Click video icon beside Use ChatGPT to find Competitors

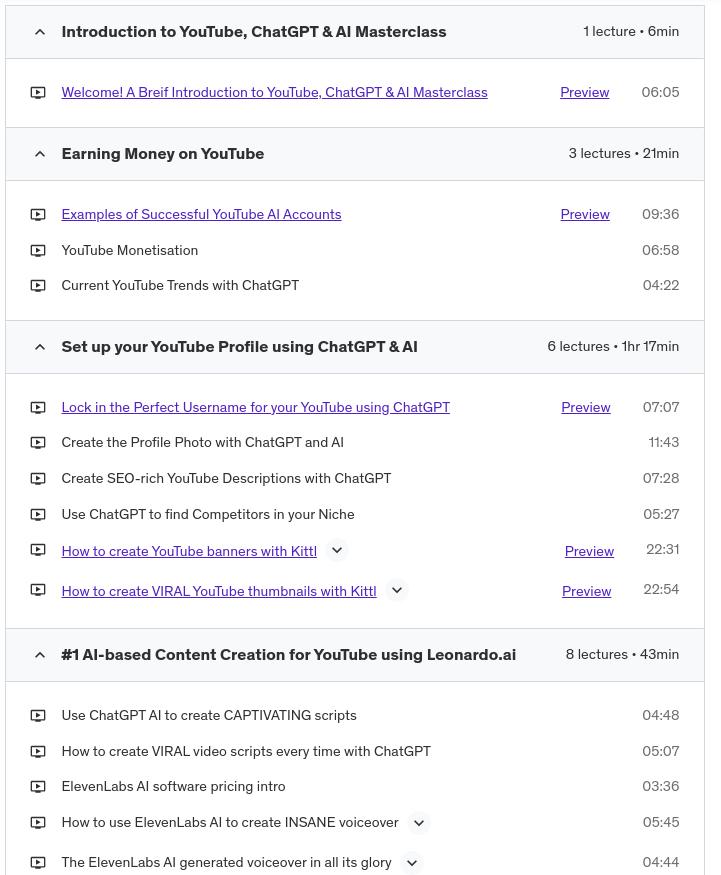click(38, 514)
